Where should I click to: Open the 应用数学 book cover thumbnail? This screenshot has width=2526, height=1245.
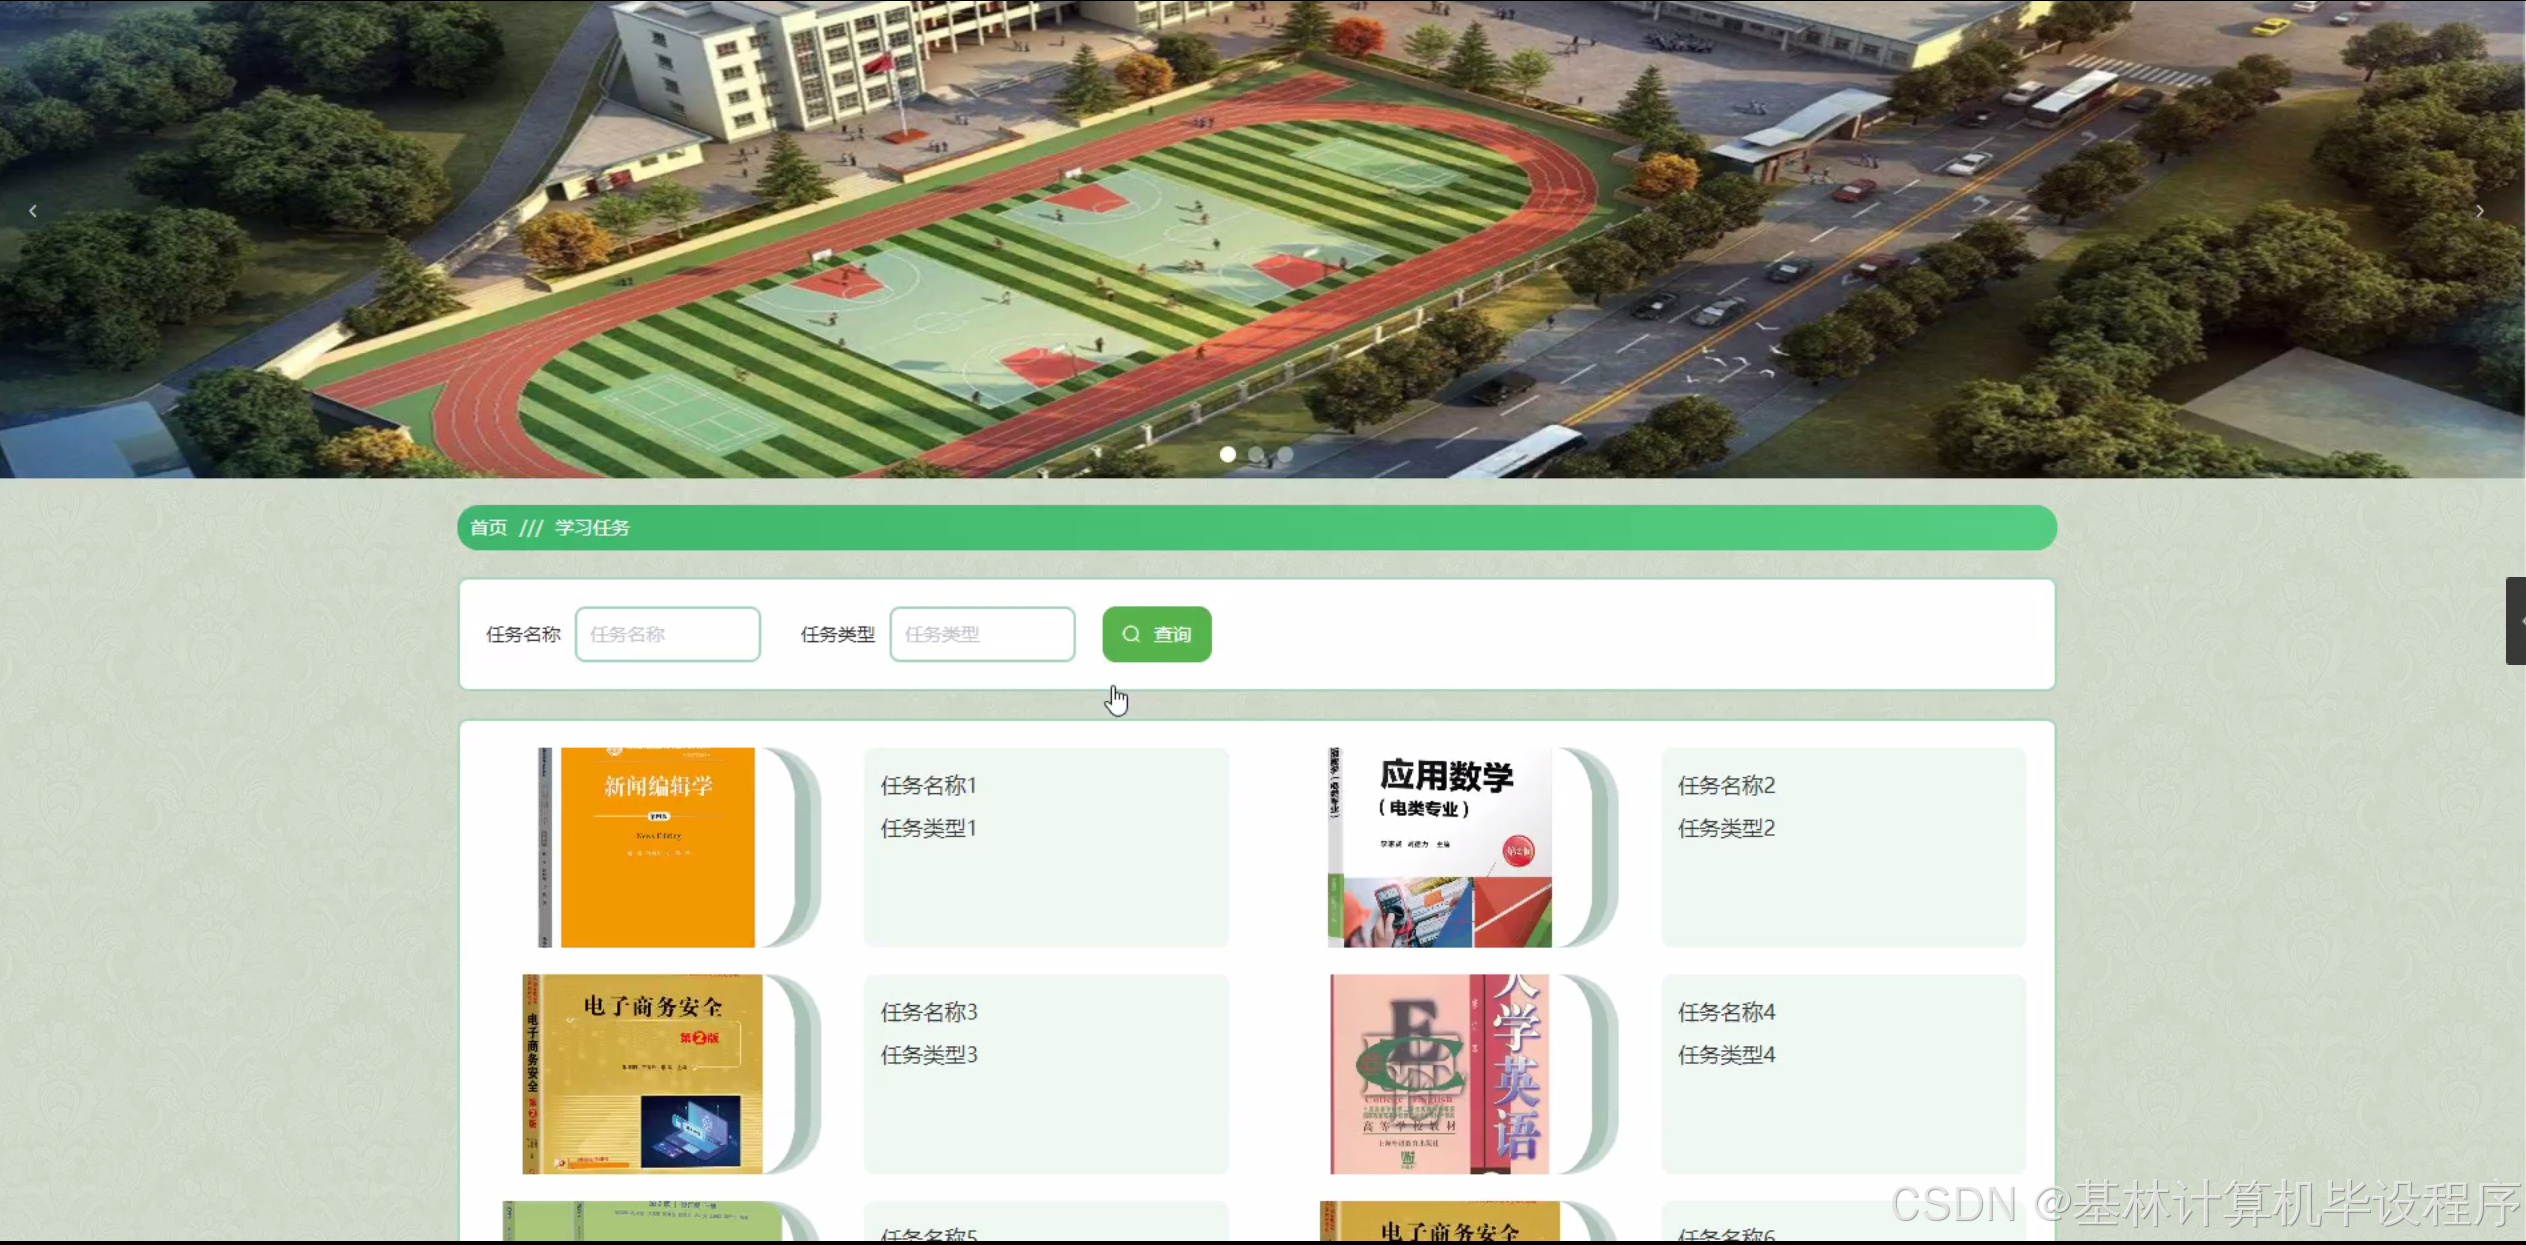[x=1440, y=847]
